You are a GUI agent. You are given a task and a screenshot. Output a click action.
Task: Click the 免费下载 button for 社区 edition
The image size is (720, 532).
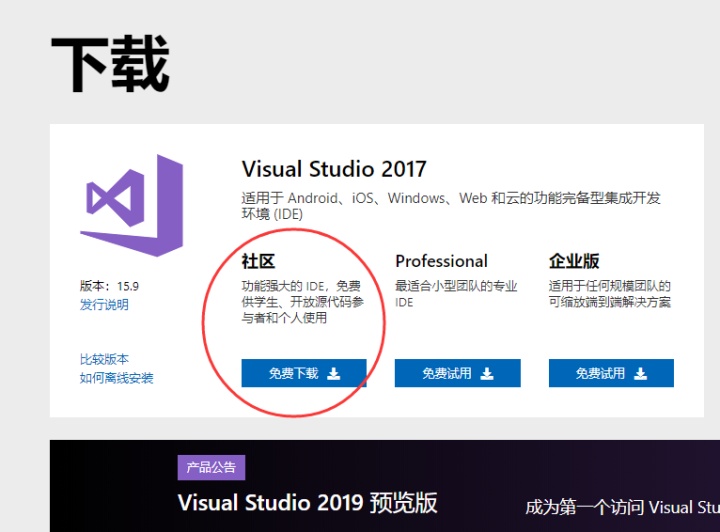pos(304,373)
